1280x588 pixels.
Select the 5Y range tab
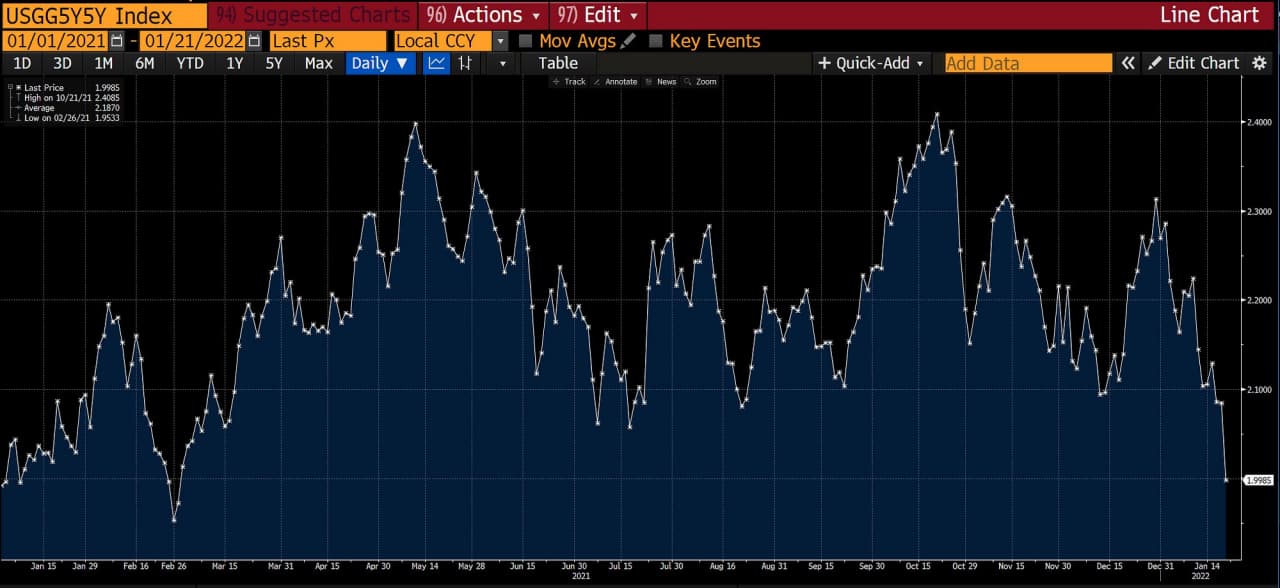click(273, 63)
